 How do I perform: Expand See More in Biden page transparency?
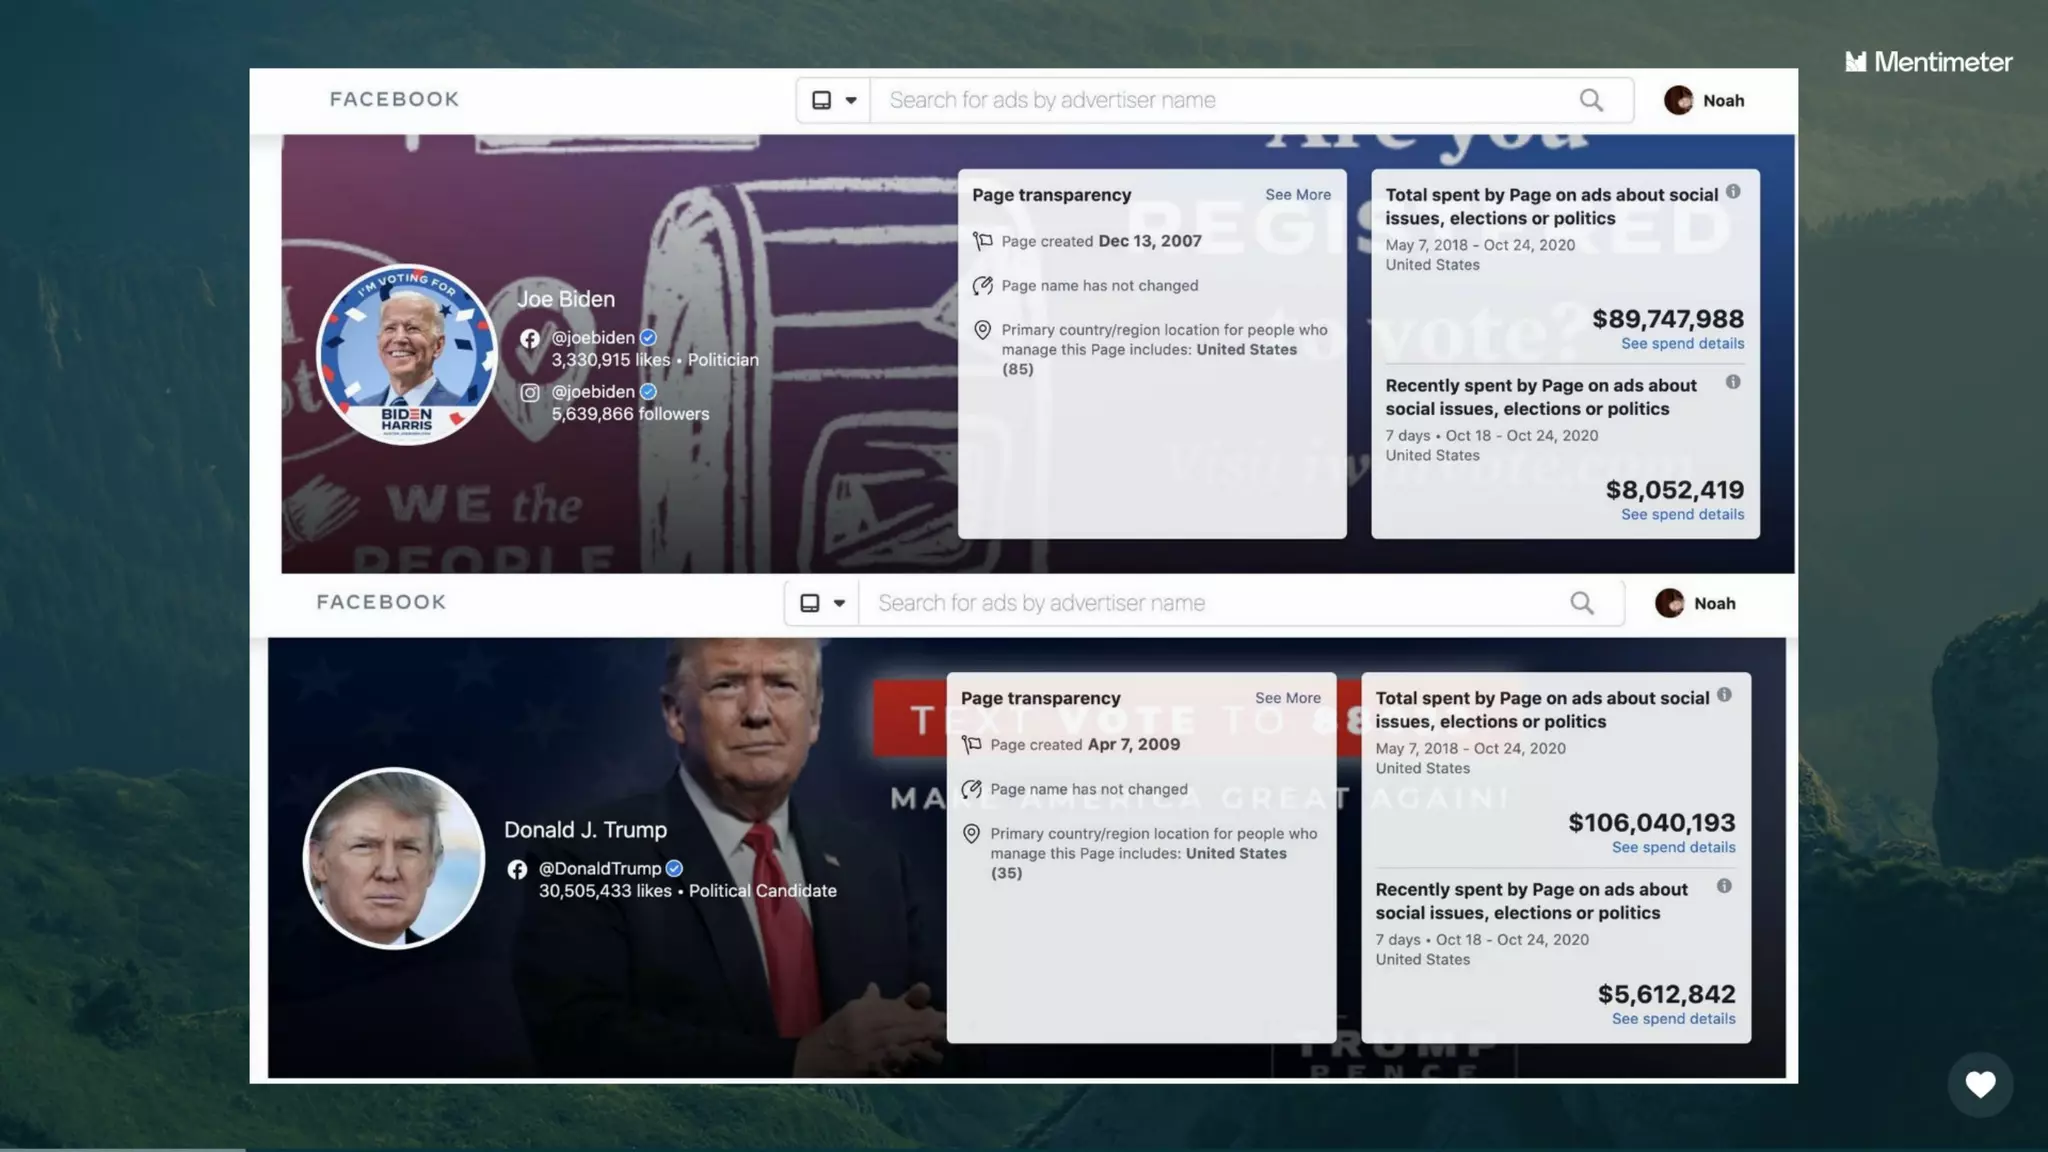[x=1297, y=195]
